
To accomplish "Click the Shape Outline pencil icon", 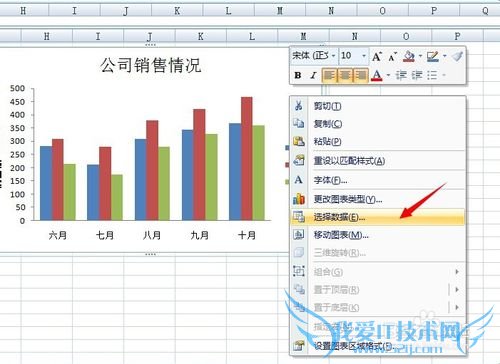I will [433, 56].
